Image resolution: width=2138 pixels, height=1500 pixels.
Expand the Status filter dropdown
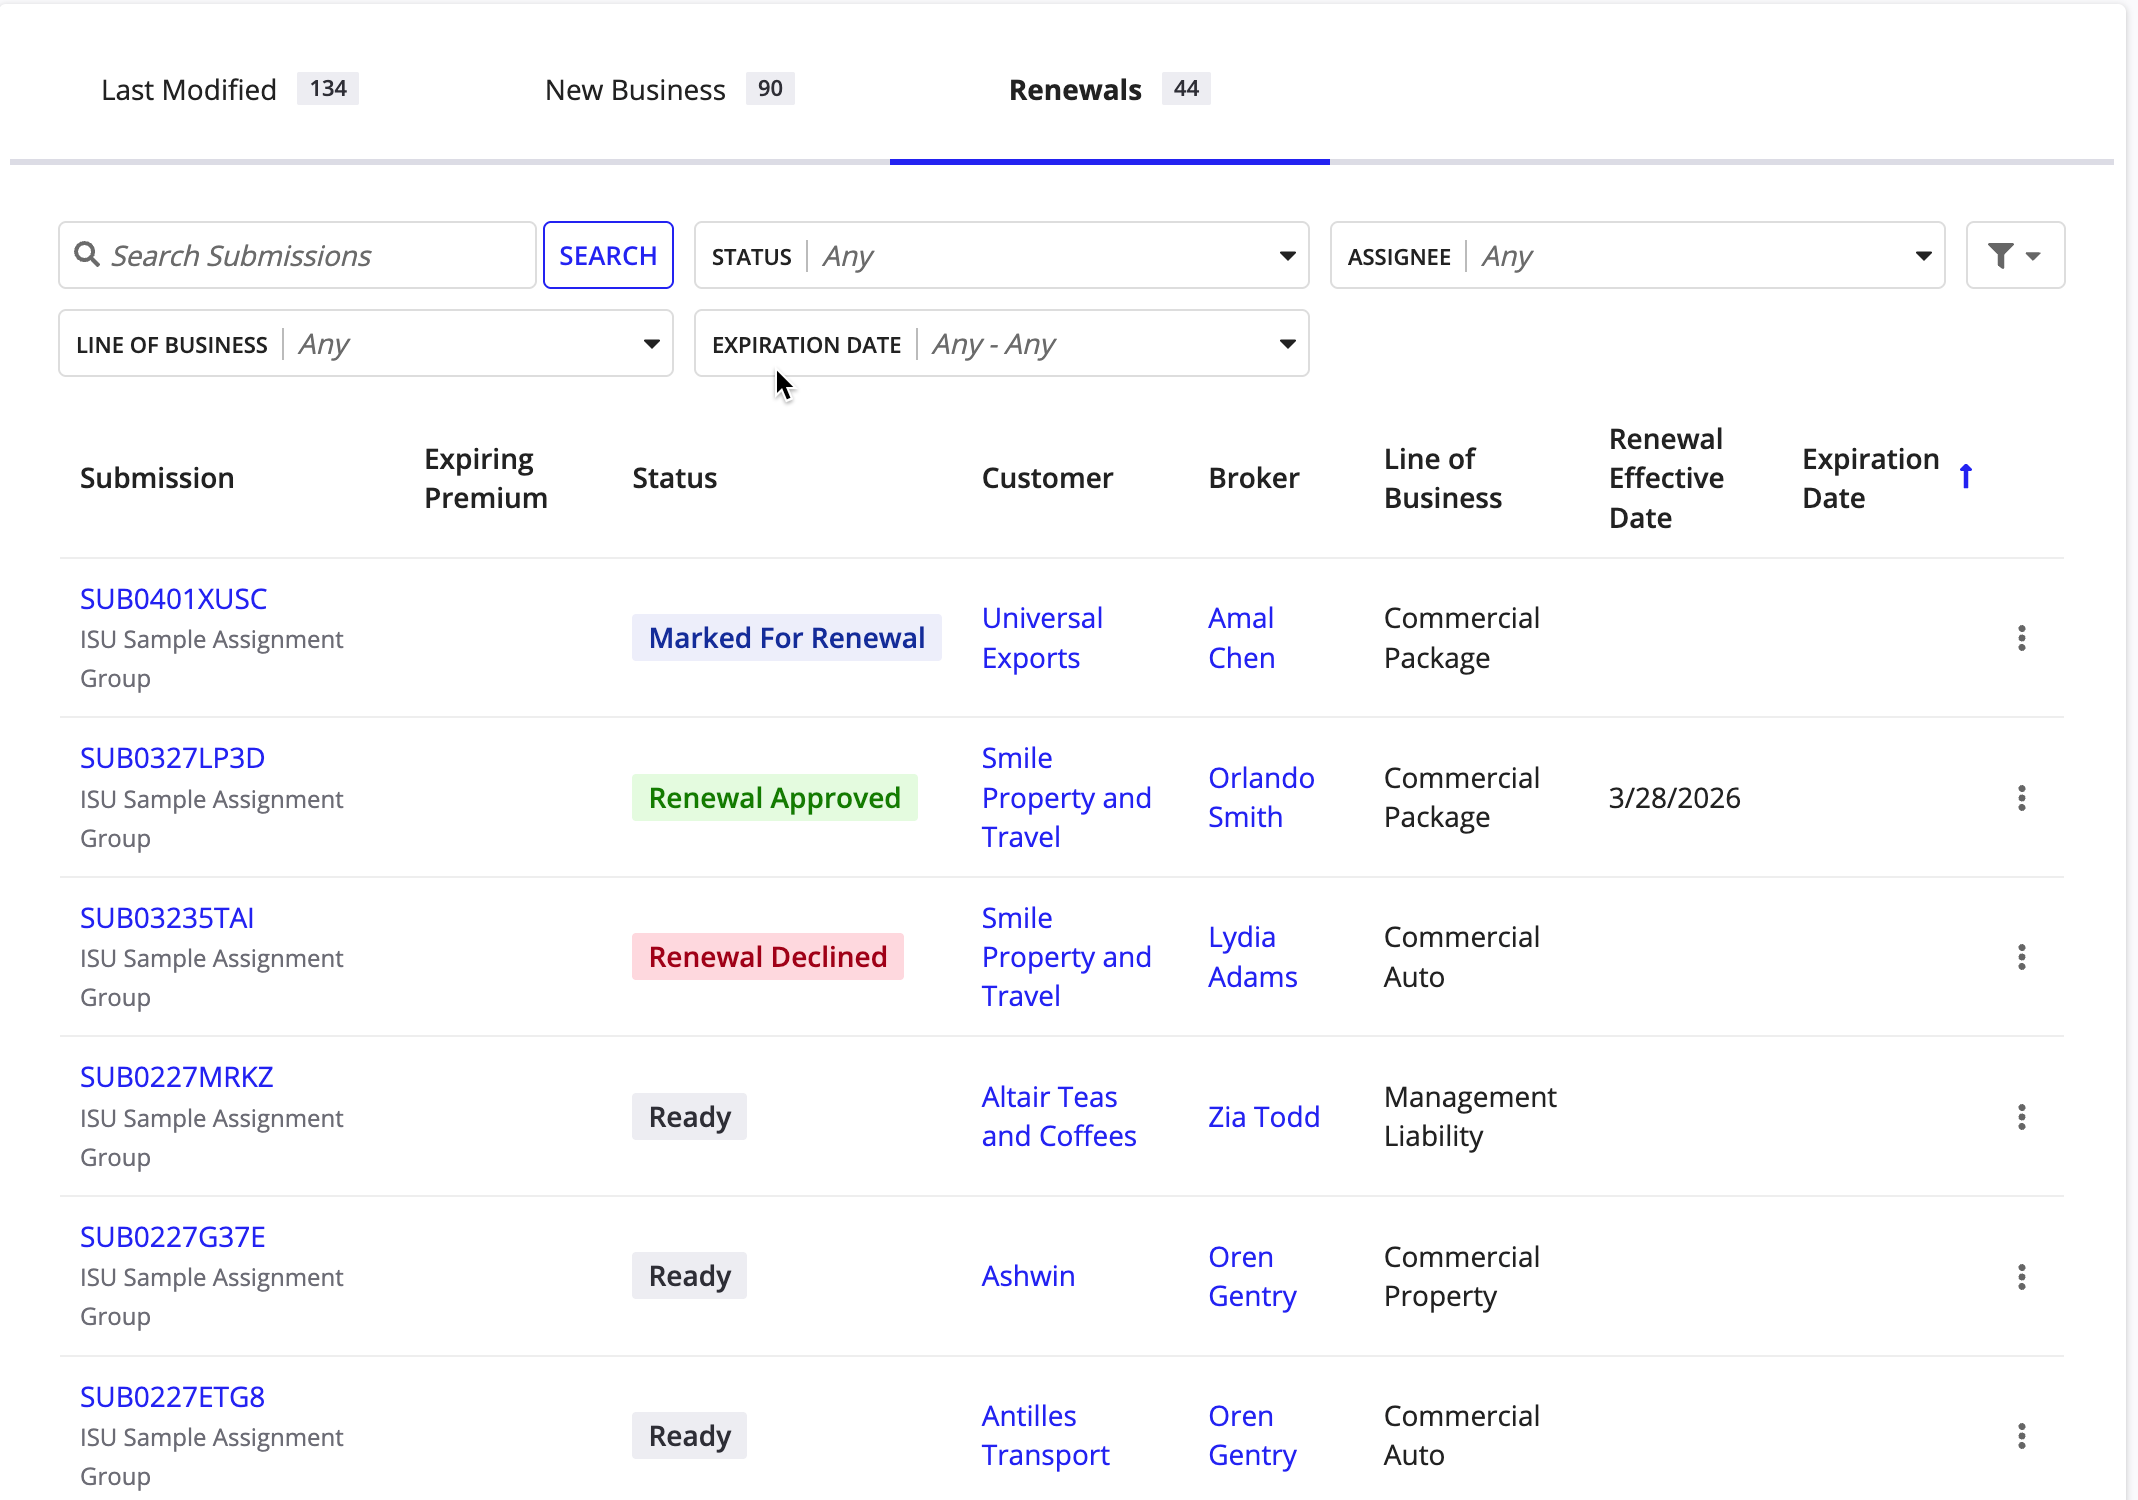pos(1001,256)
